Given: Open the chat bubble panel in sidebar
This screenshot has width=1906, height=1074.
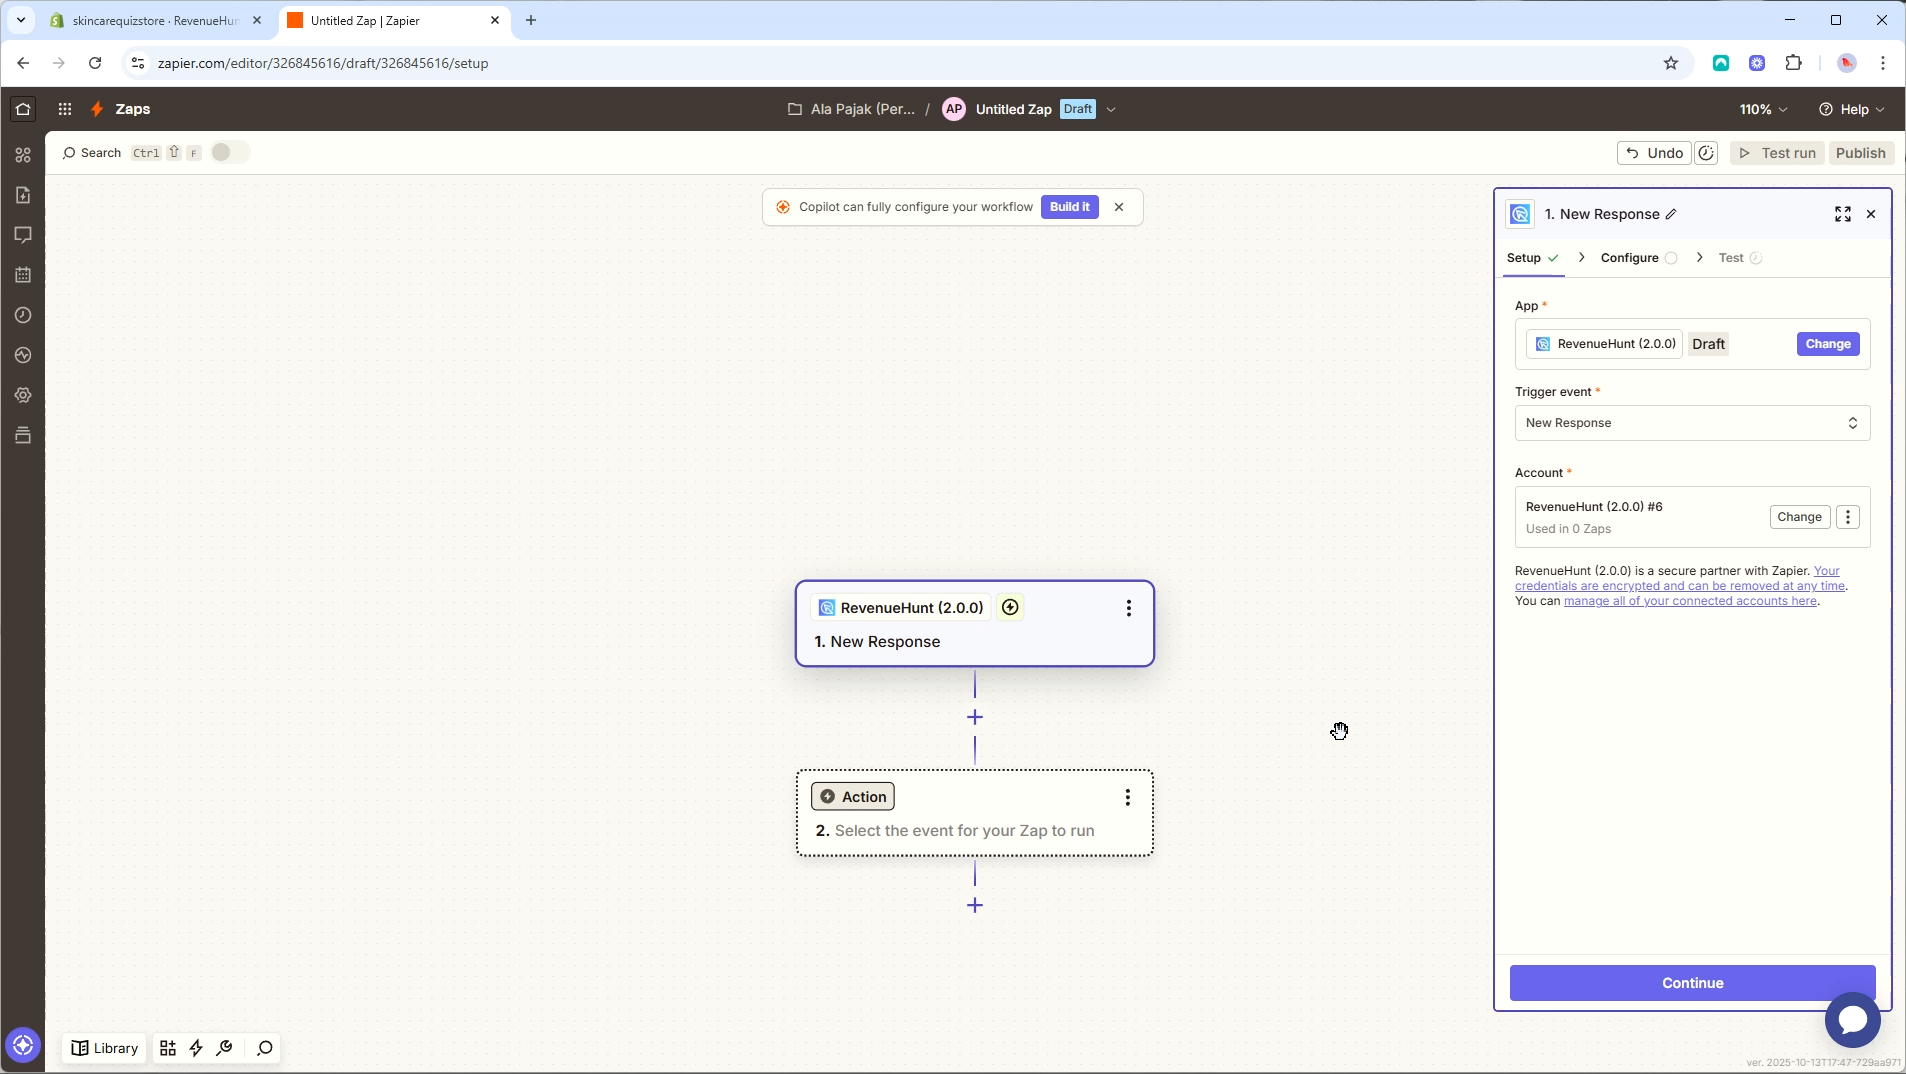Looking at the screenshot, I should point(22,235).
